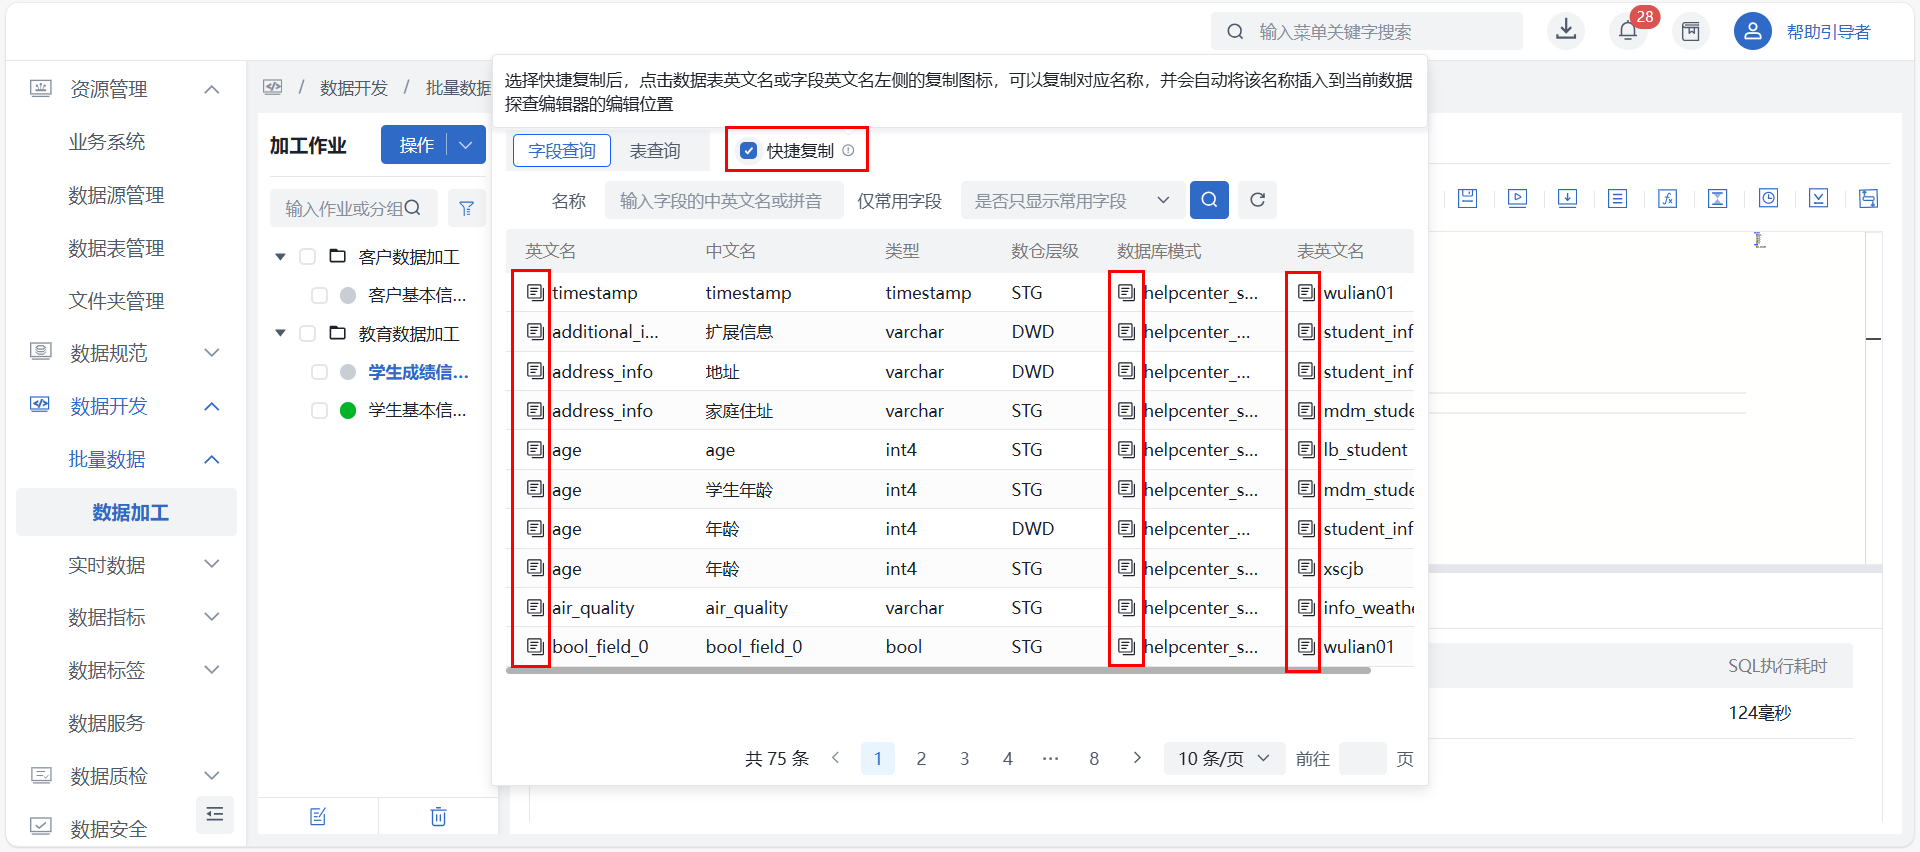Check the 学生基本信... job checkbox
This screenshot has height=852, width=1920.
[319, 410]
